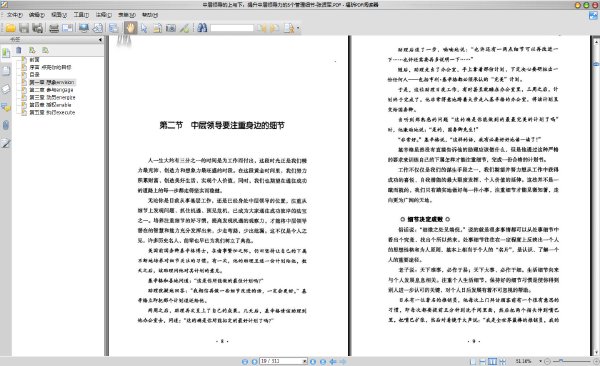
Task: Switch to single page layout
Action: (473, 361)
